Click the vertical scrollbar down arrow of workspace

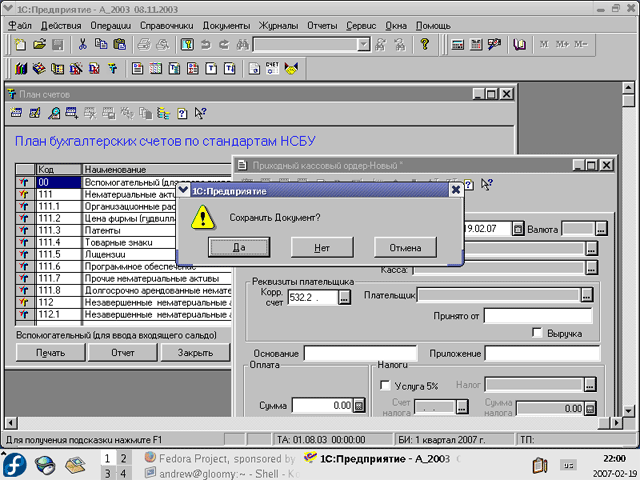(628, 411)
